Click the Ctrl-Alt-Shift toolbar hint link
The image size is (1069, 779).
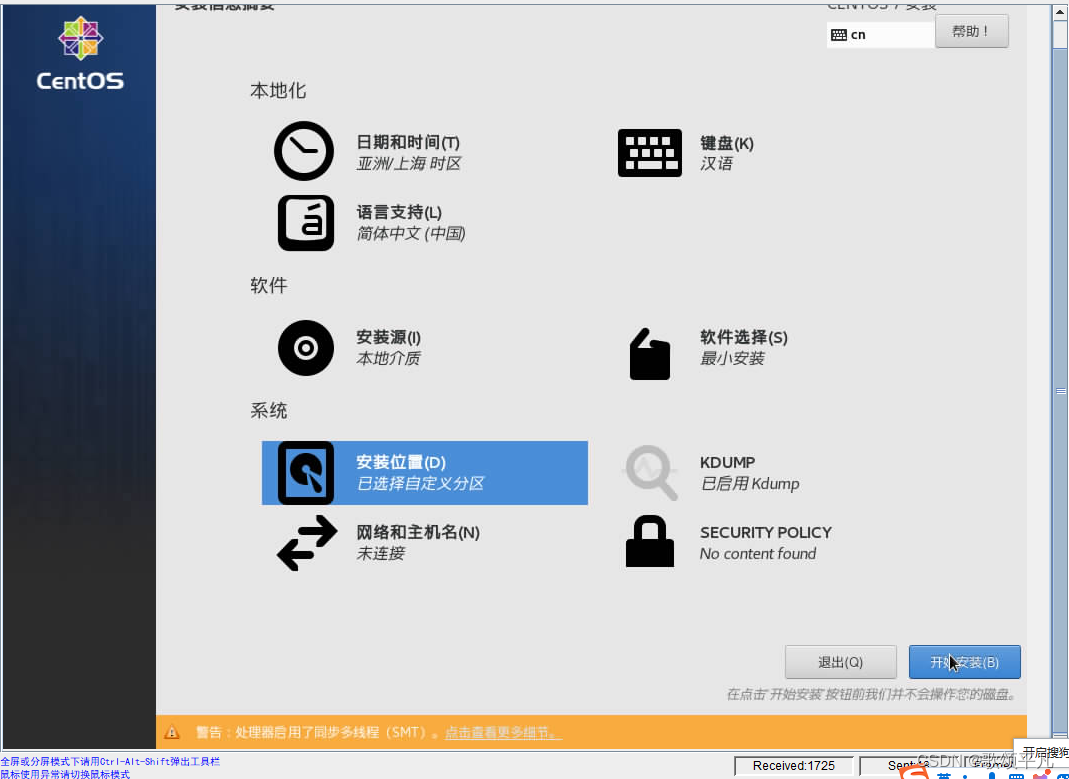click(x=110, y=761)
